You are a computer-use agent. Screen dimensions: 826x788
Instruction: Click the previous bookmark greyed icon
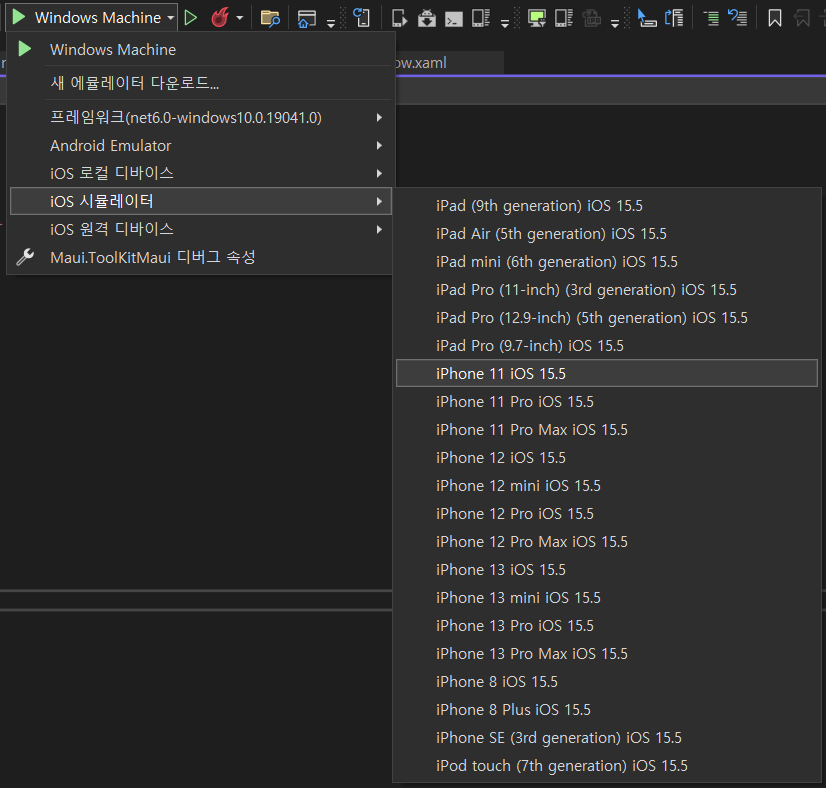[802, 18]
